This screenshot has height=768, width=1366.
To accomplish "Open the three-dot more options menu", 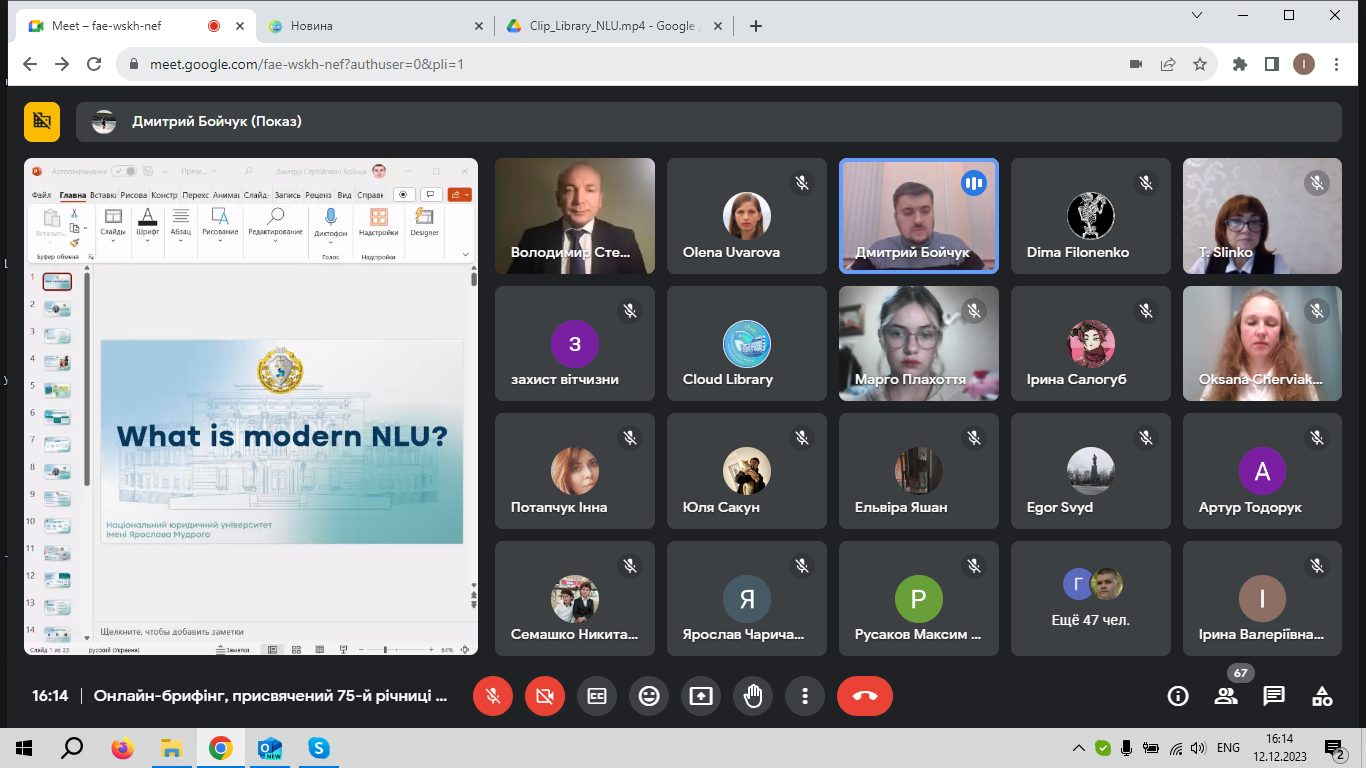I will click(x=805, y=696).
